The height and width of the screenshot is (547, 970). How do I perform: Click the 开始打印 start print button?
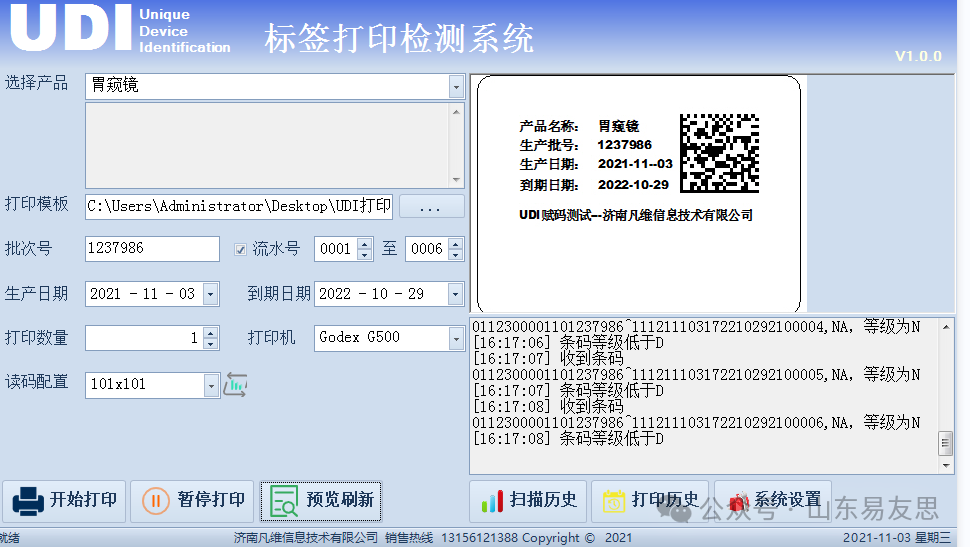pos(64,501)
